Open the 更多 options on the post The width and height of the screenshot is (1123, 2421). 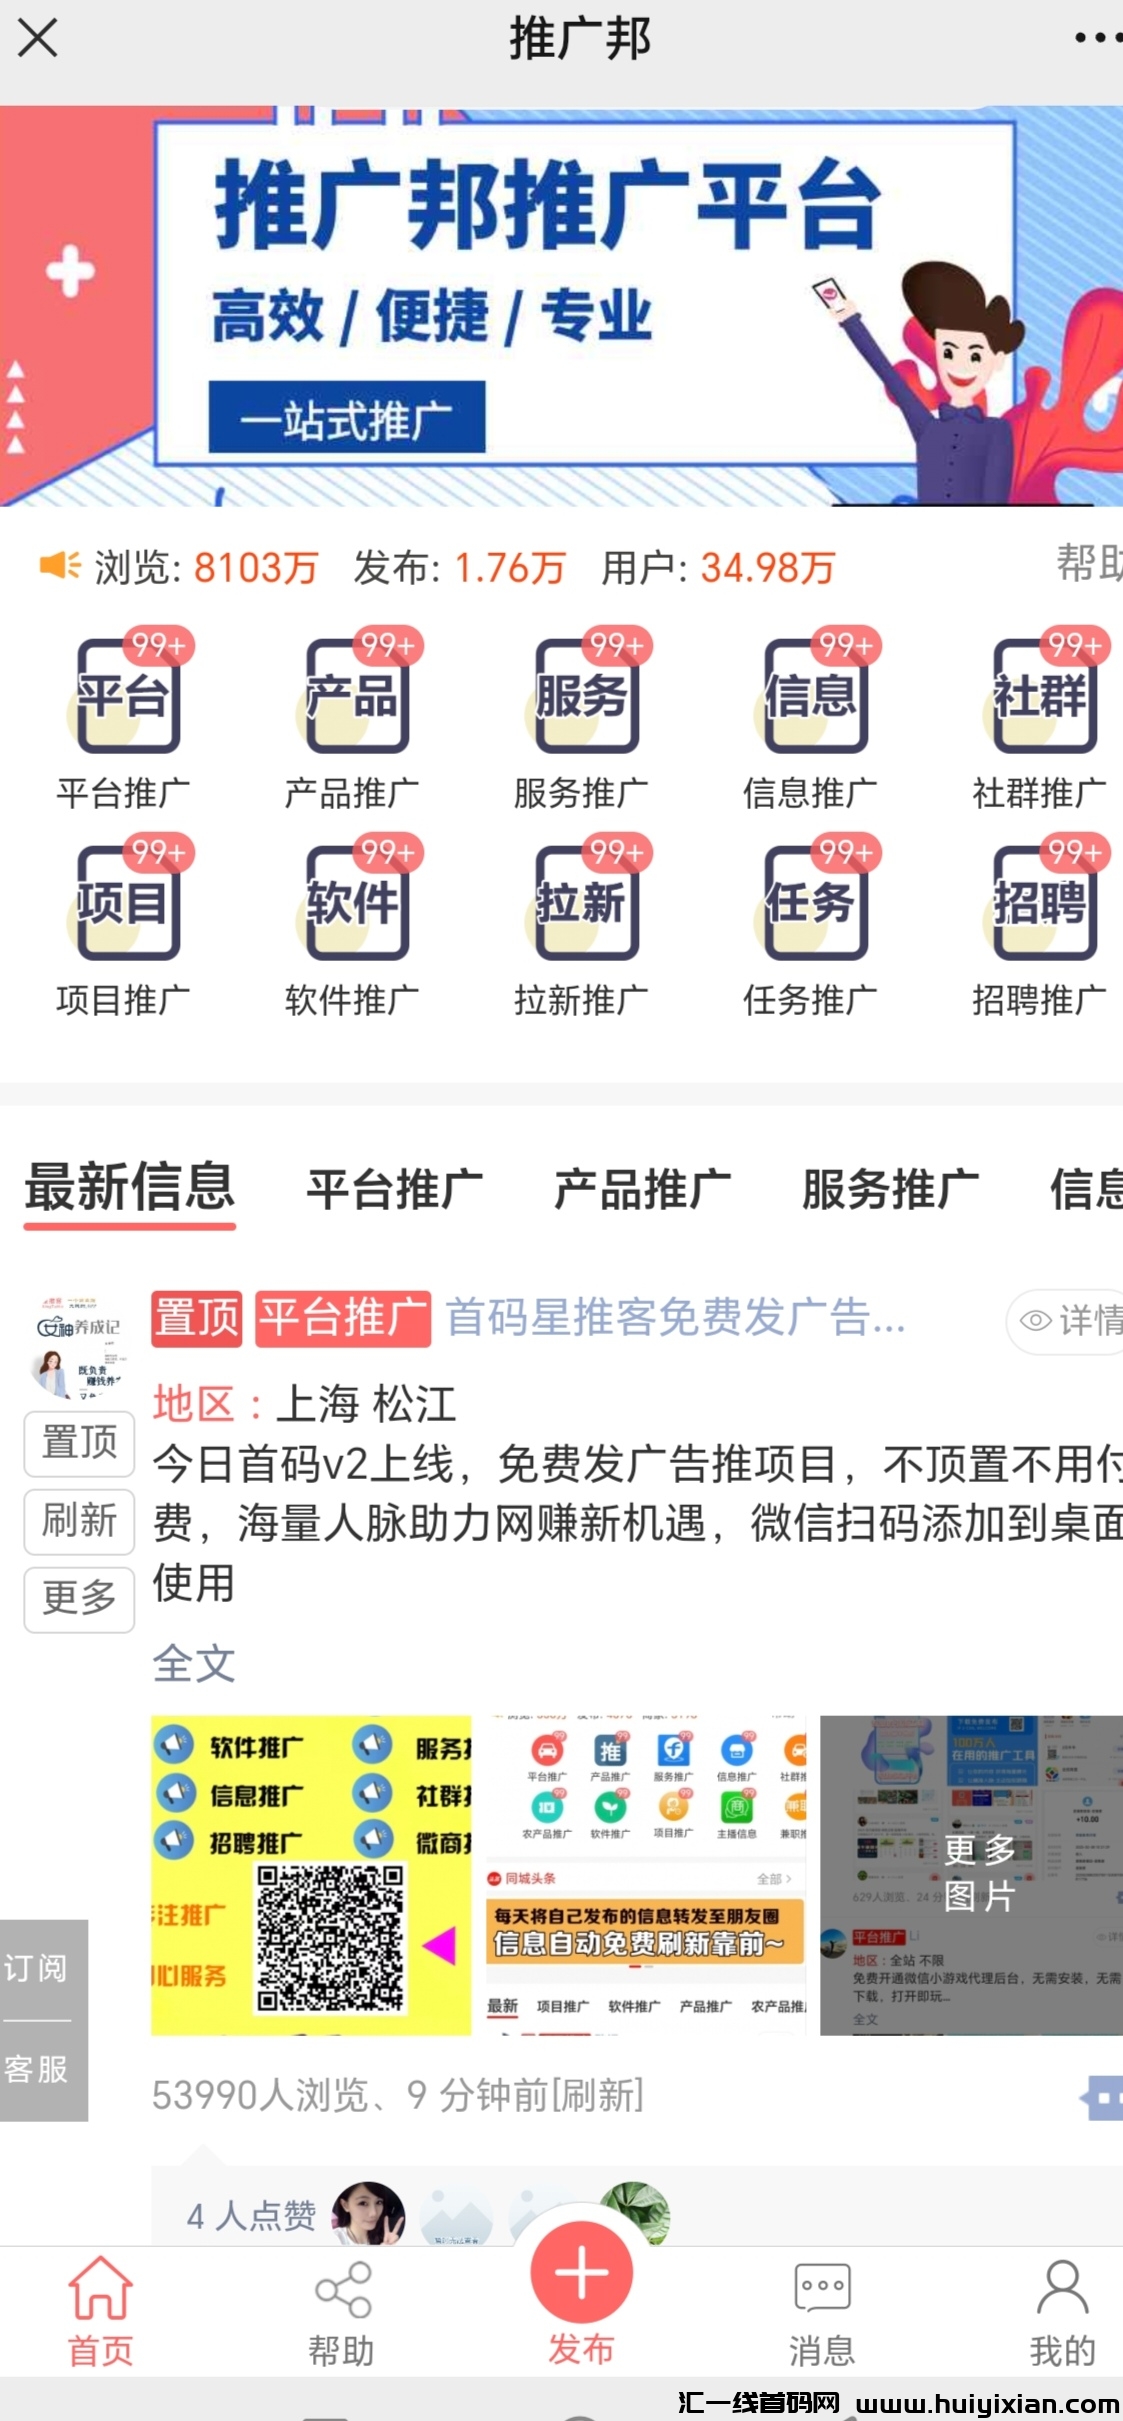(x=79, y=1598)
